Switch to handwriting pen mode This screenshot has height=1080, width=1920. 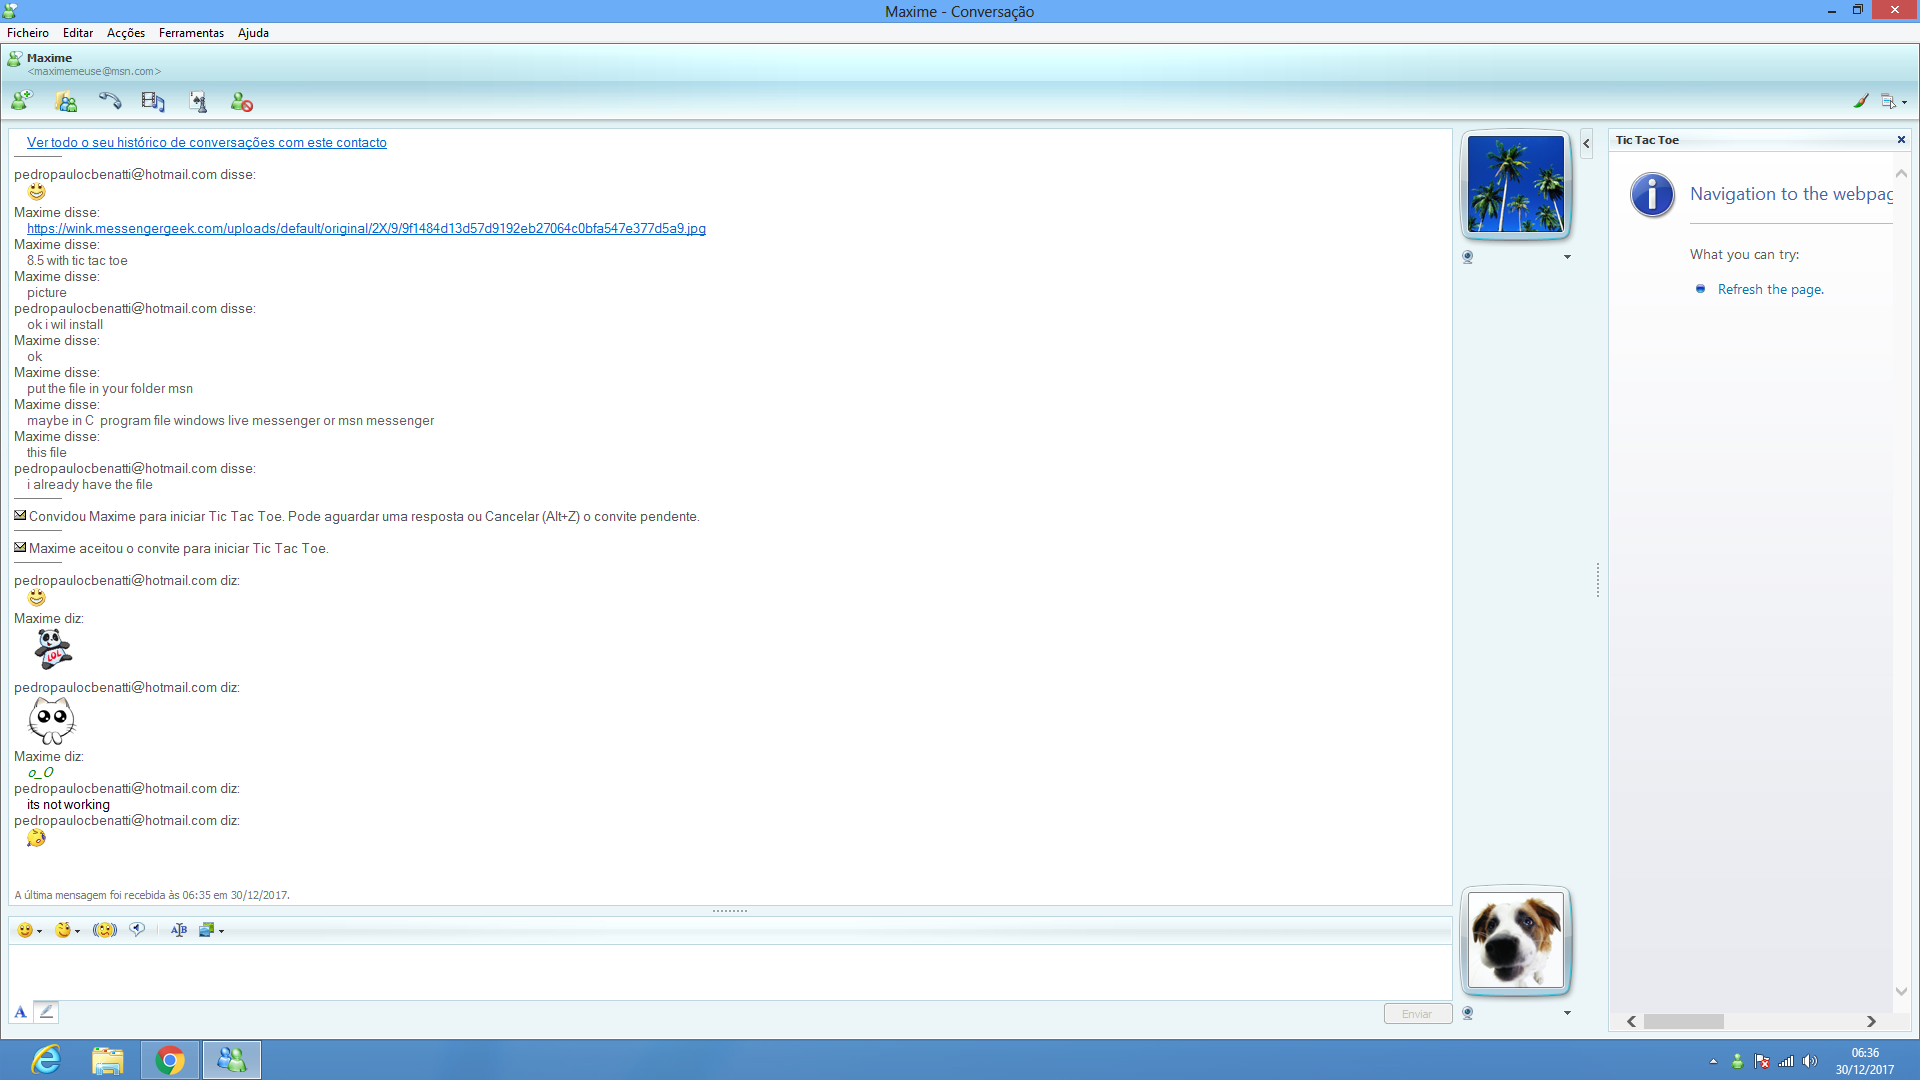click(x=46, y=1012)
